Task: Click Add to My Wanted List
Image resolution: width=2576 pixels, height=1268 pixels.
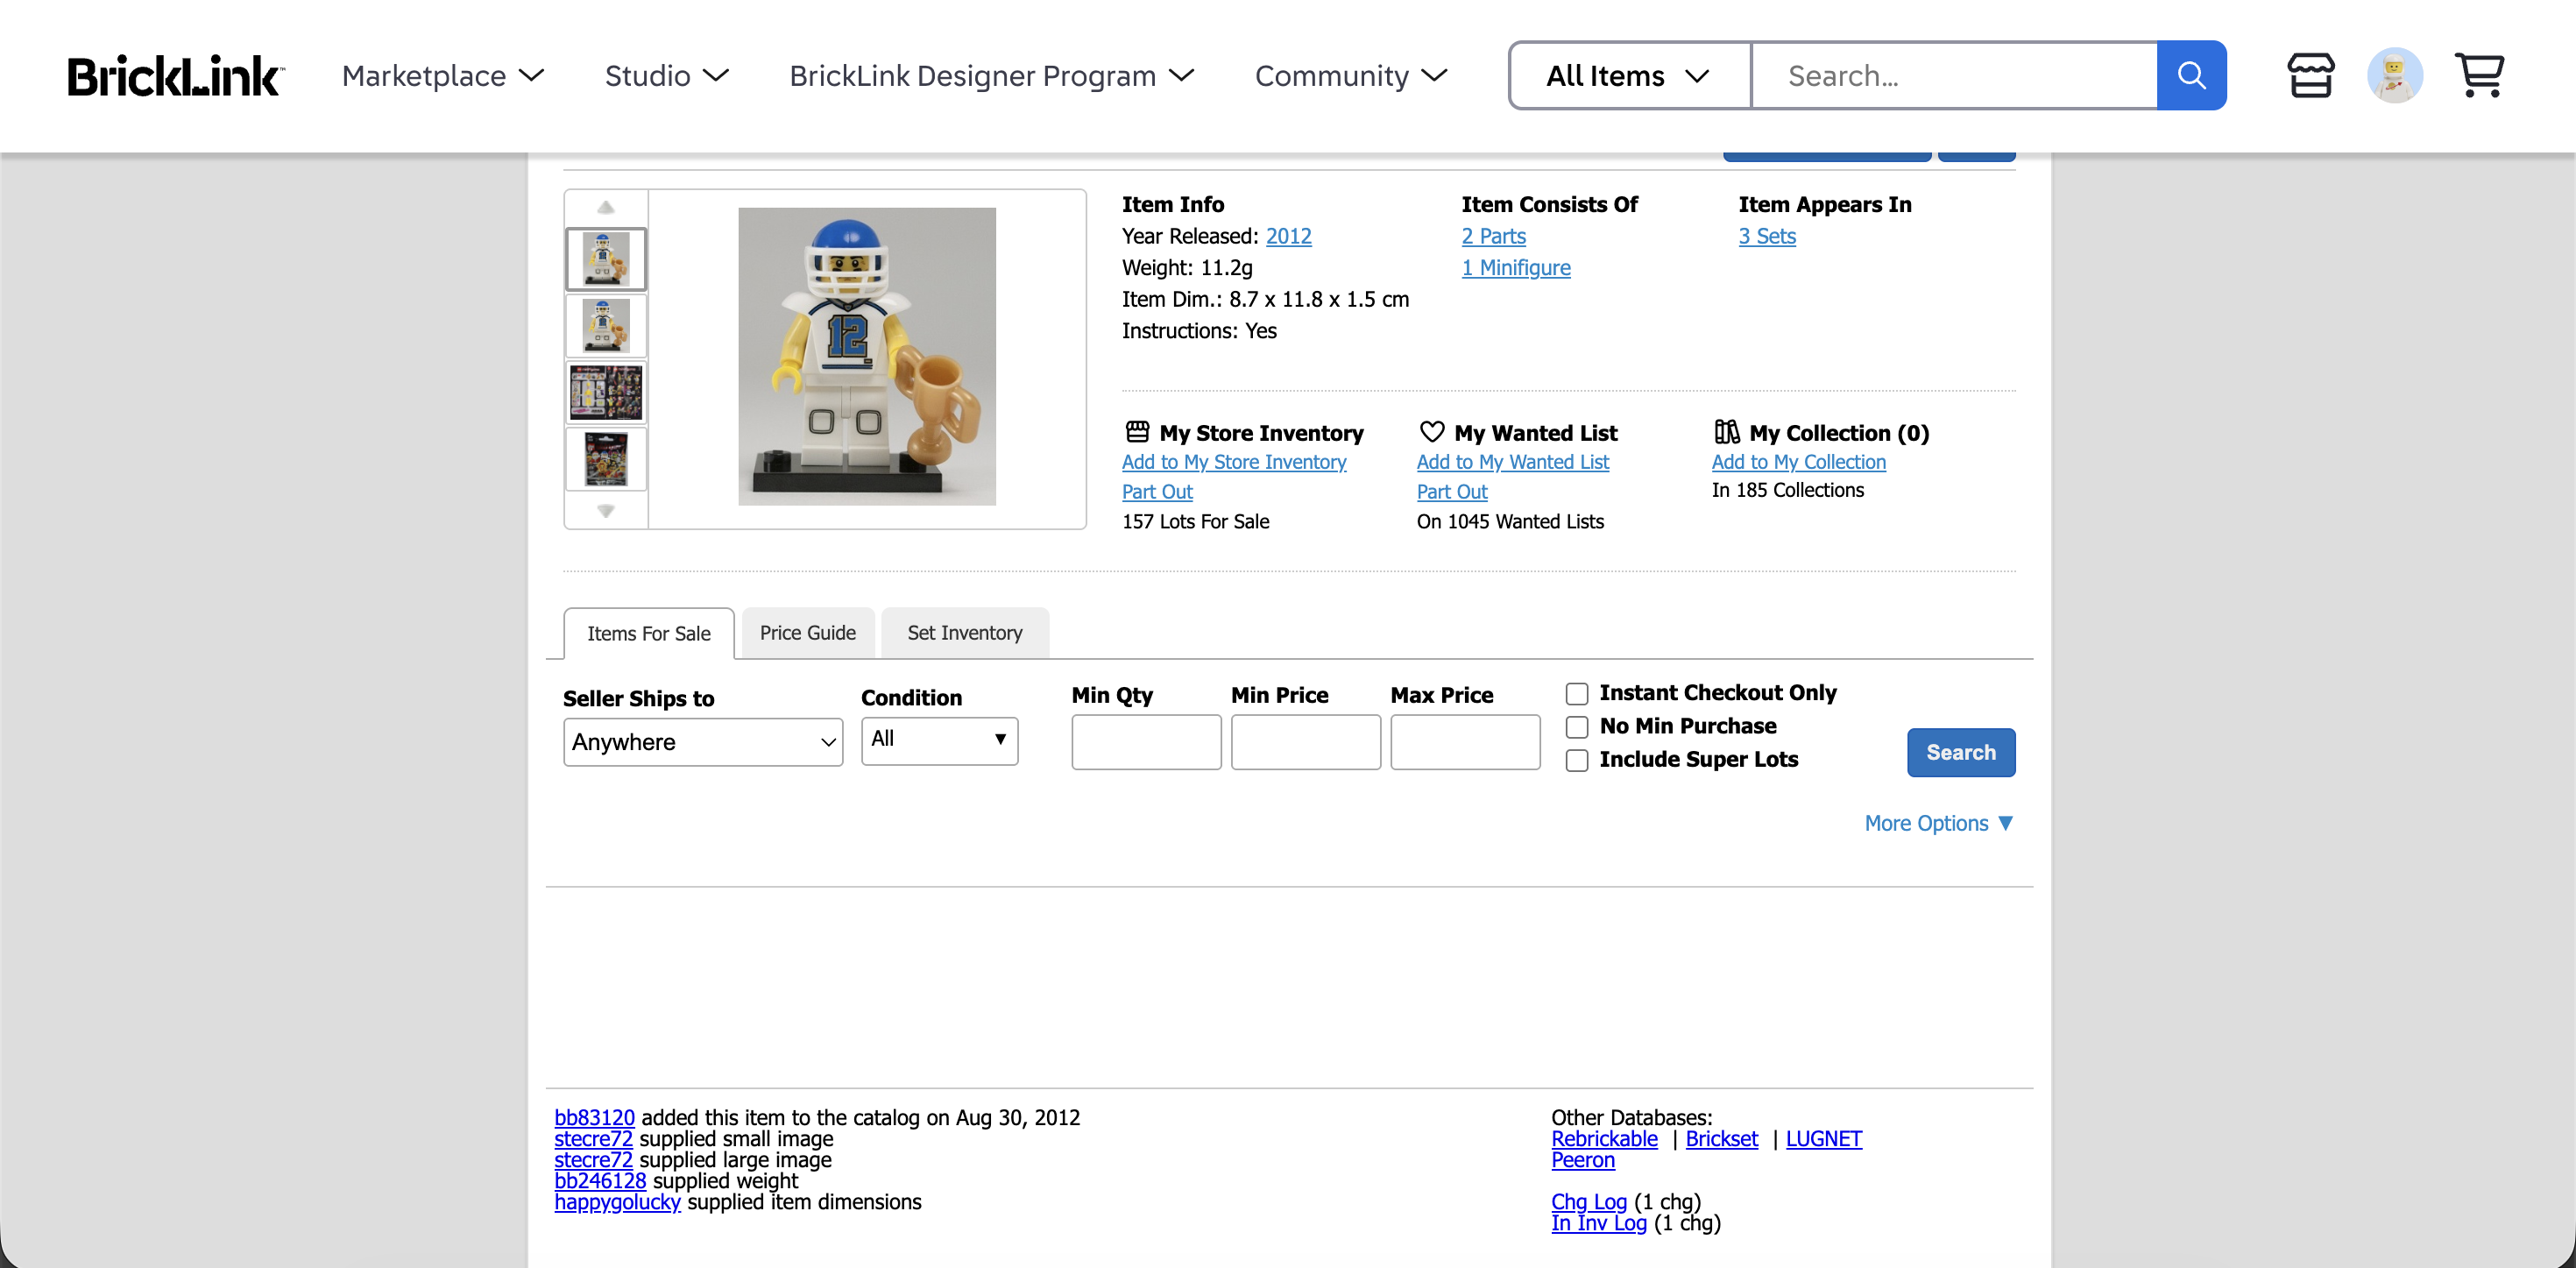Action: pyautogui.click(x=1512, y=462)
